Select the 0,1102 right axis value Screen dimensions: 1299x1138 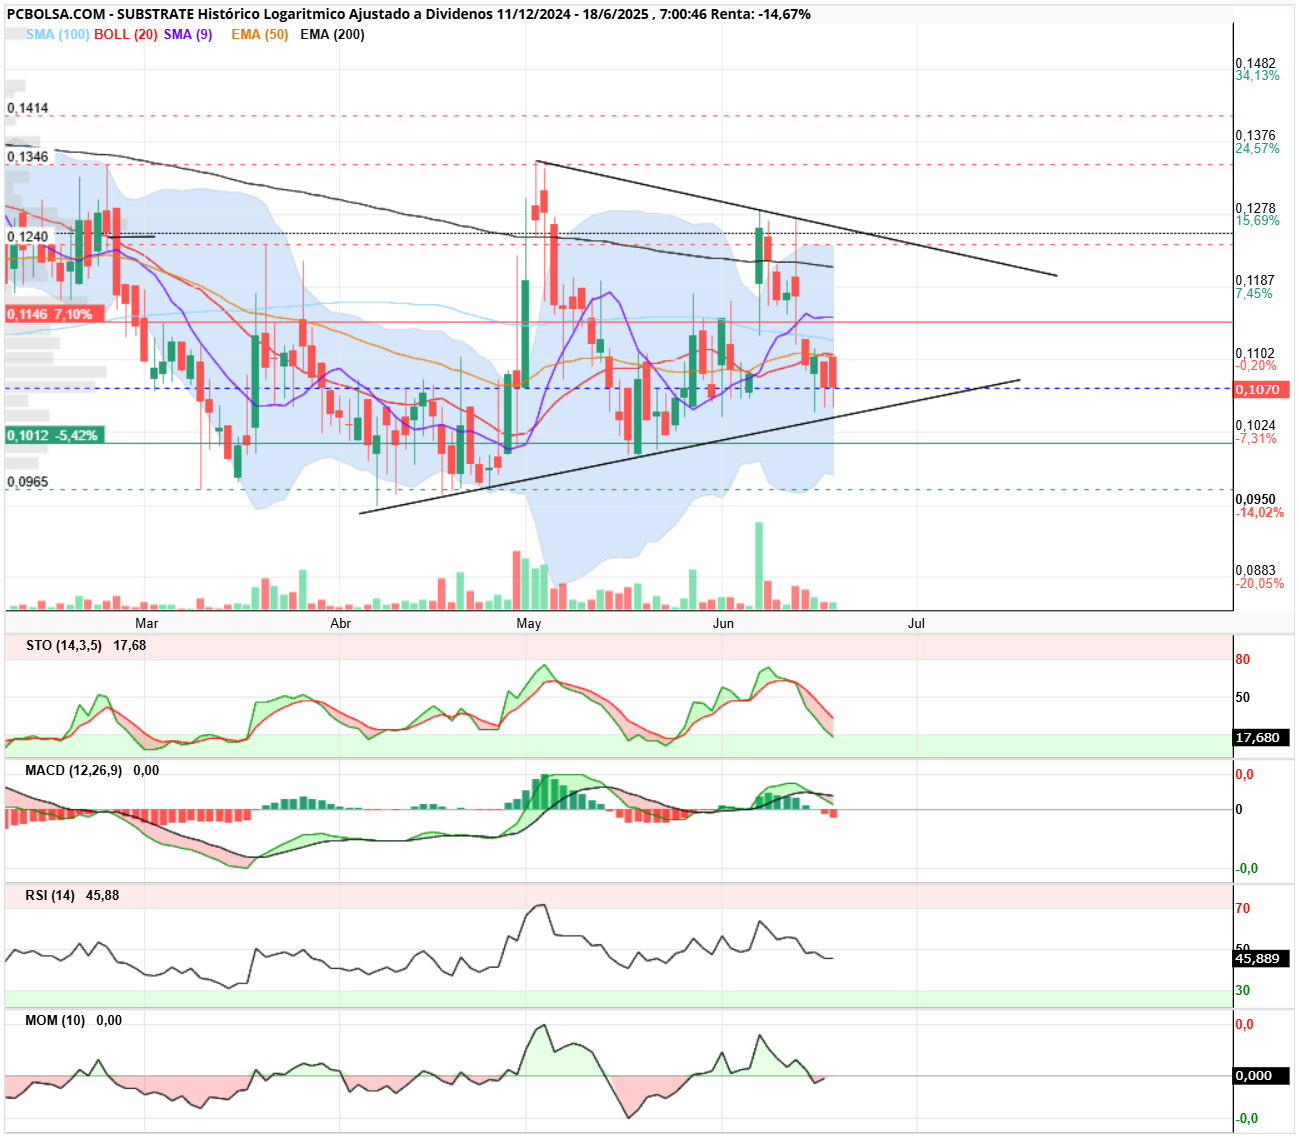coord(1256,353)
